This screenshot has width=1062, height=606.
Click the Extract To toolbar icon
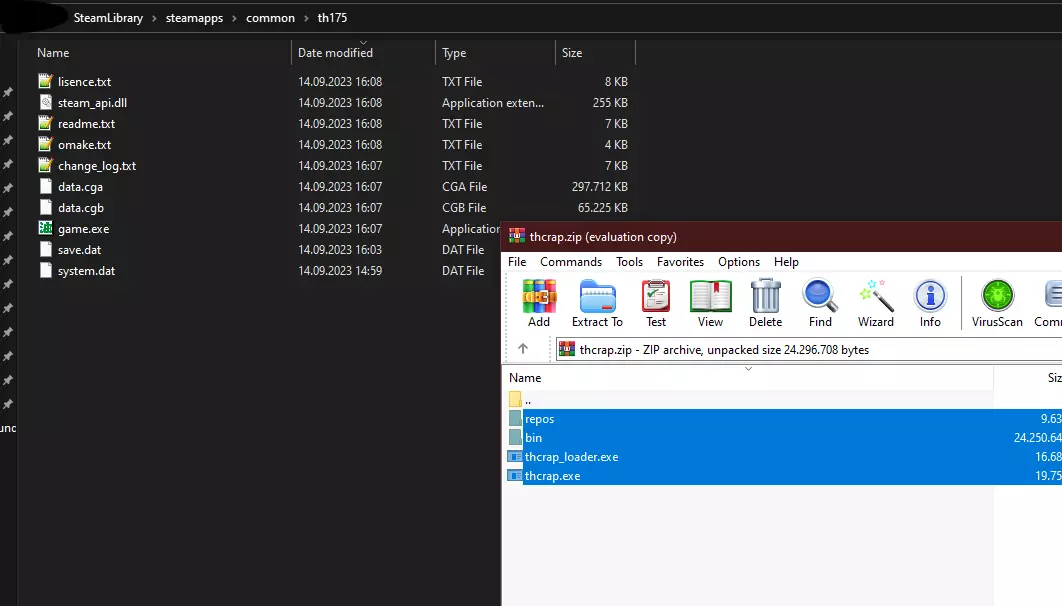pos(597,303)
